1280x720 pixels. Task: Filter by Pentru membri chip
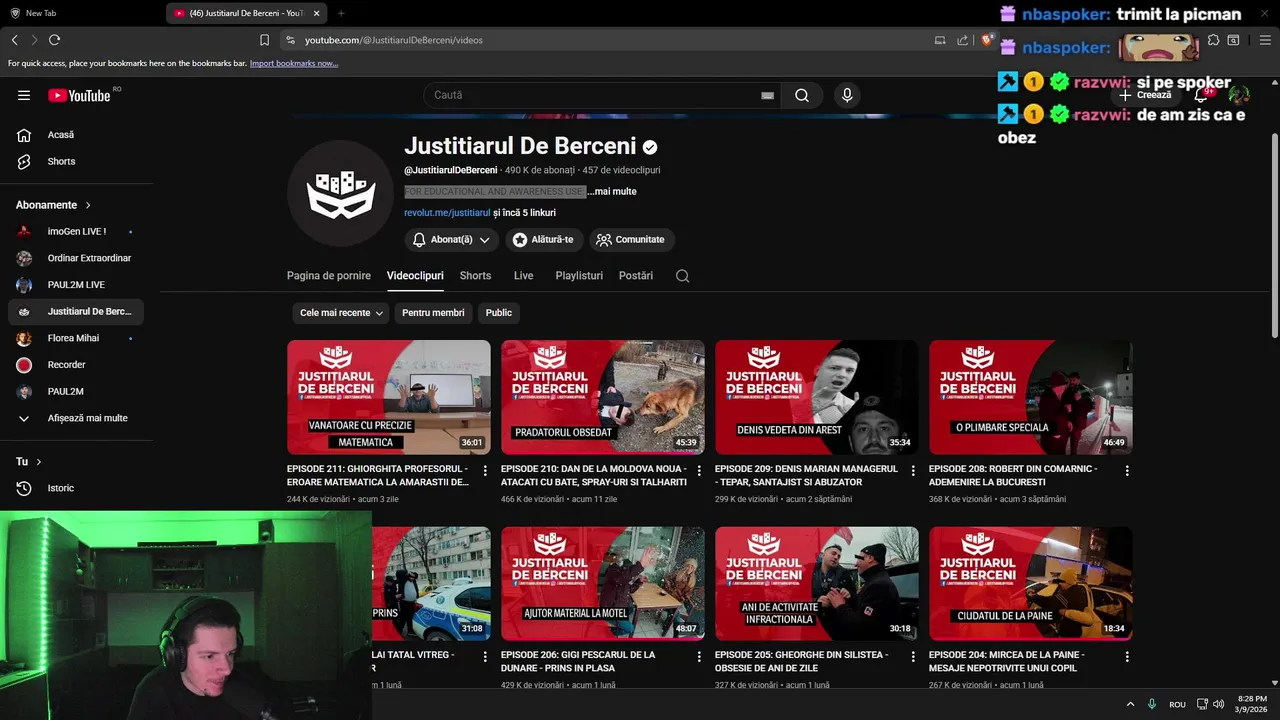(x=433, y=313)
